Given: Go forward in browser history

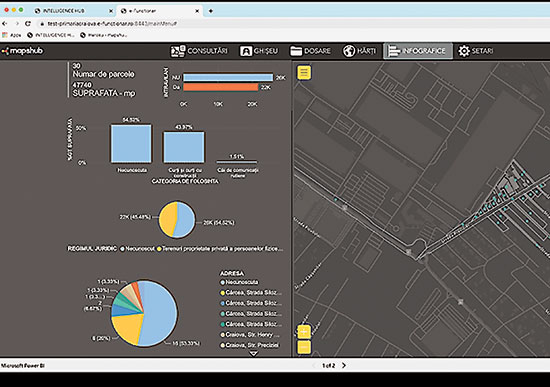Looking at the screenshot, I should coord(17,24).
